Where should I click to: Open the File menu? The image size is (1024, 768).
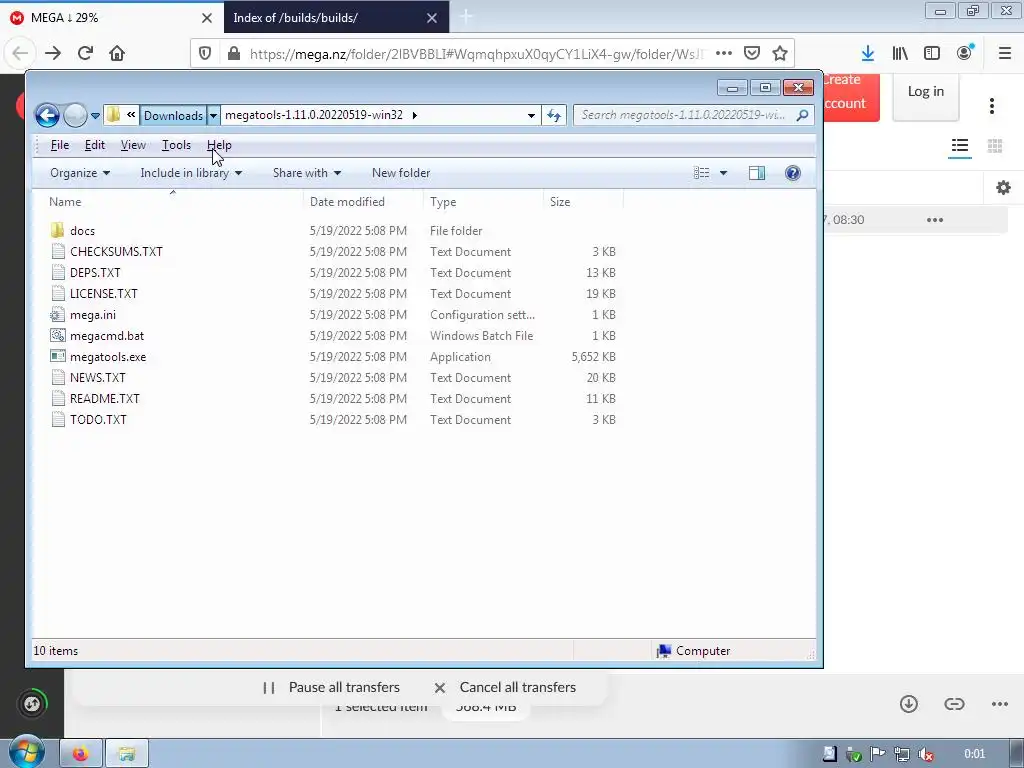point(59,145)
